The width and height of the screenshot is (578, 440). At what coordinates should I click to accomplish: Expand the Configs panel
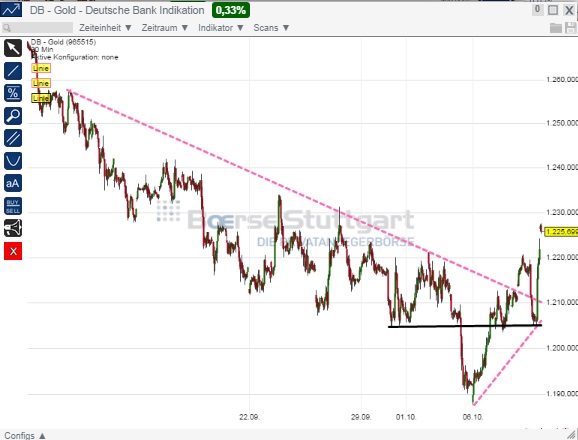(x=25, y=435)
